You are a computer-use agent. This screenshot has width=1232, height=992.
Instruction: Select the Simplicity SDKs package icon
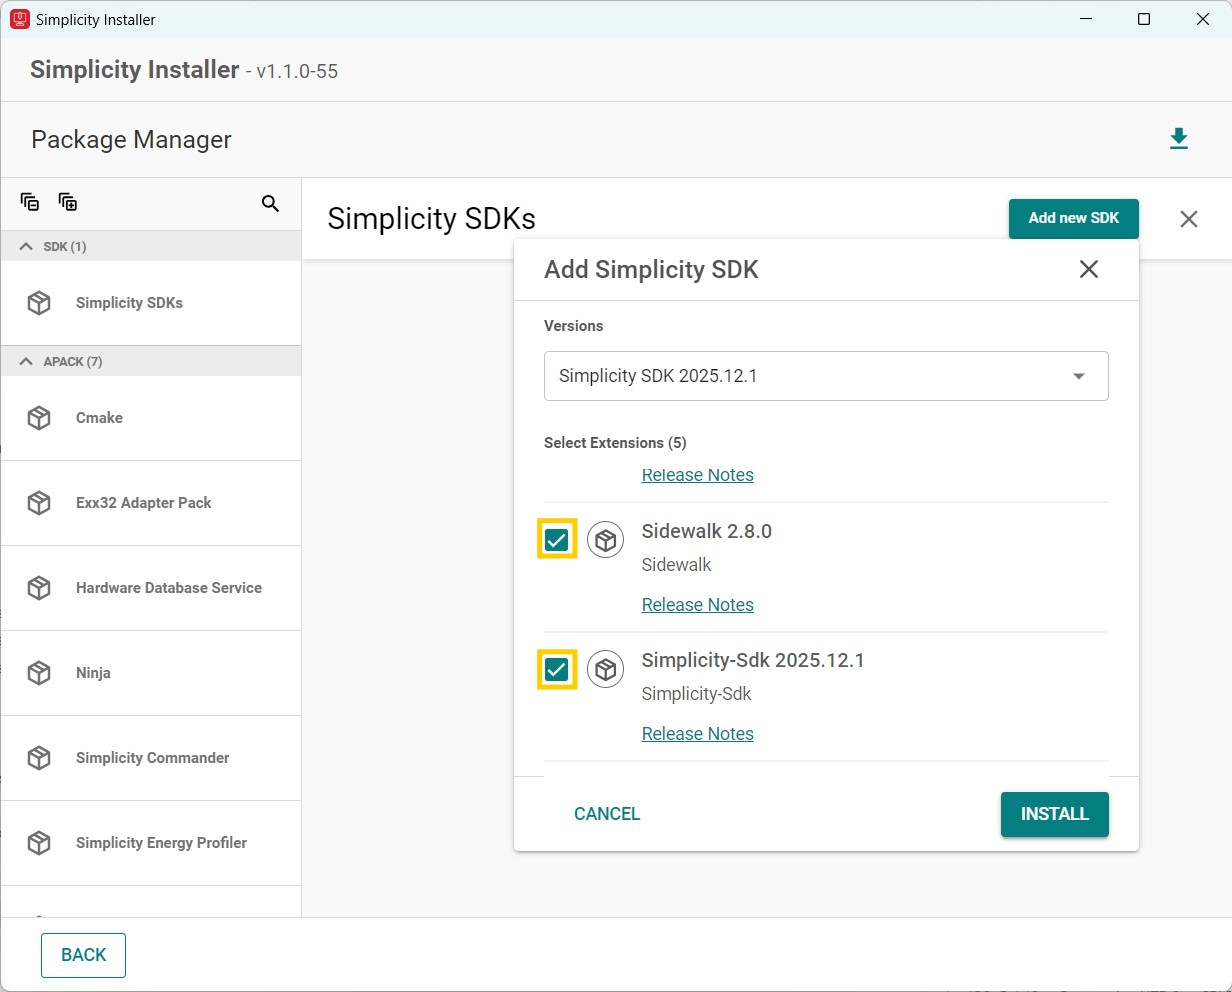(38, 302)
